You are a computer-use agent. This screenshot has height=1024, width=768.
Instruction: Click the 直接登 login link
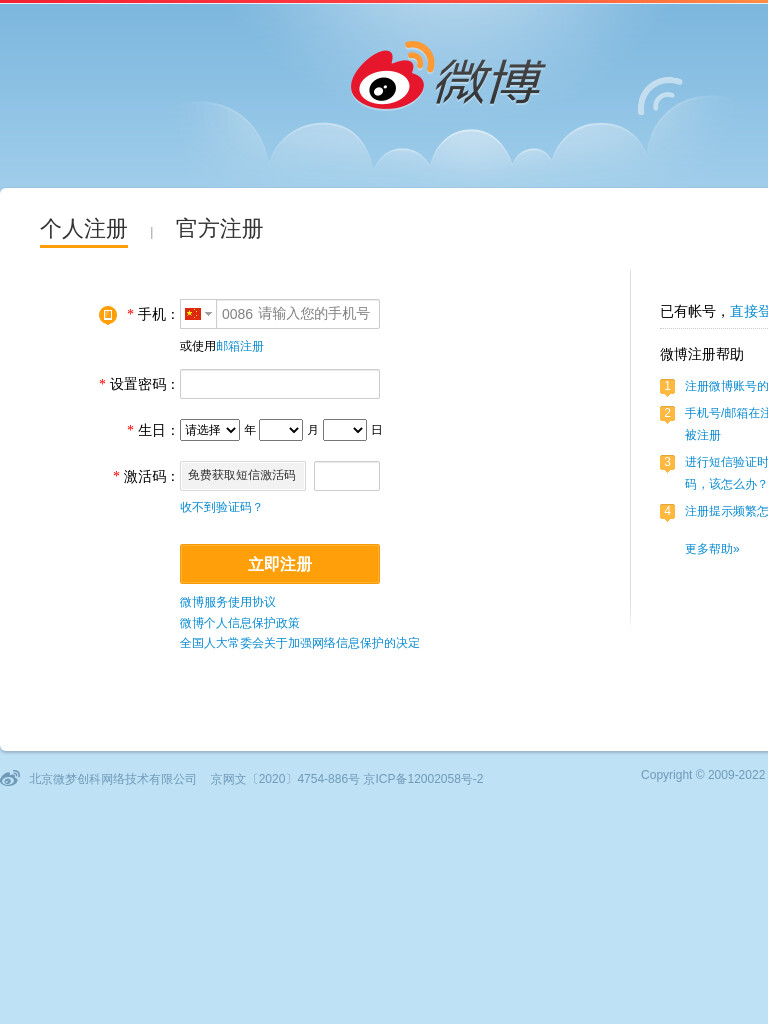pos(748,312)
